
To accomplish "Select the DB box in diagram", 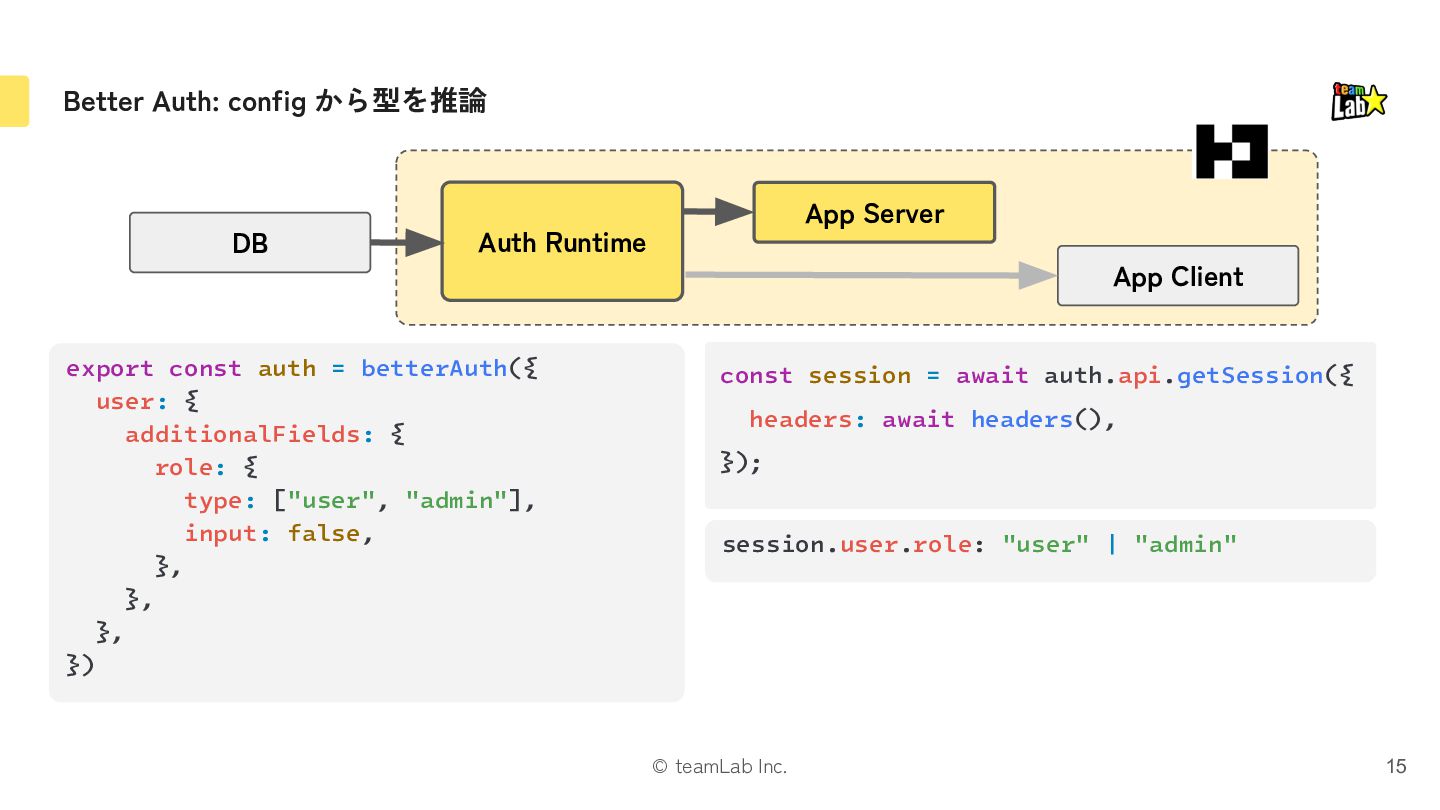I will [x=250, y=242].
